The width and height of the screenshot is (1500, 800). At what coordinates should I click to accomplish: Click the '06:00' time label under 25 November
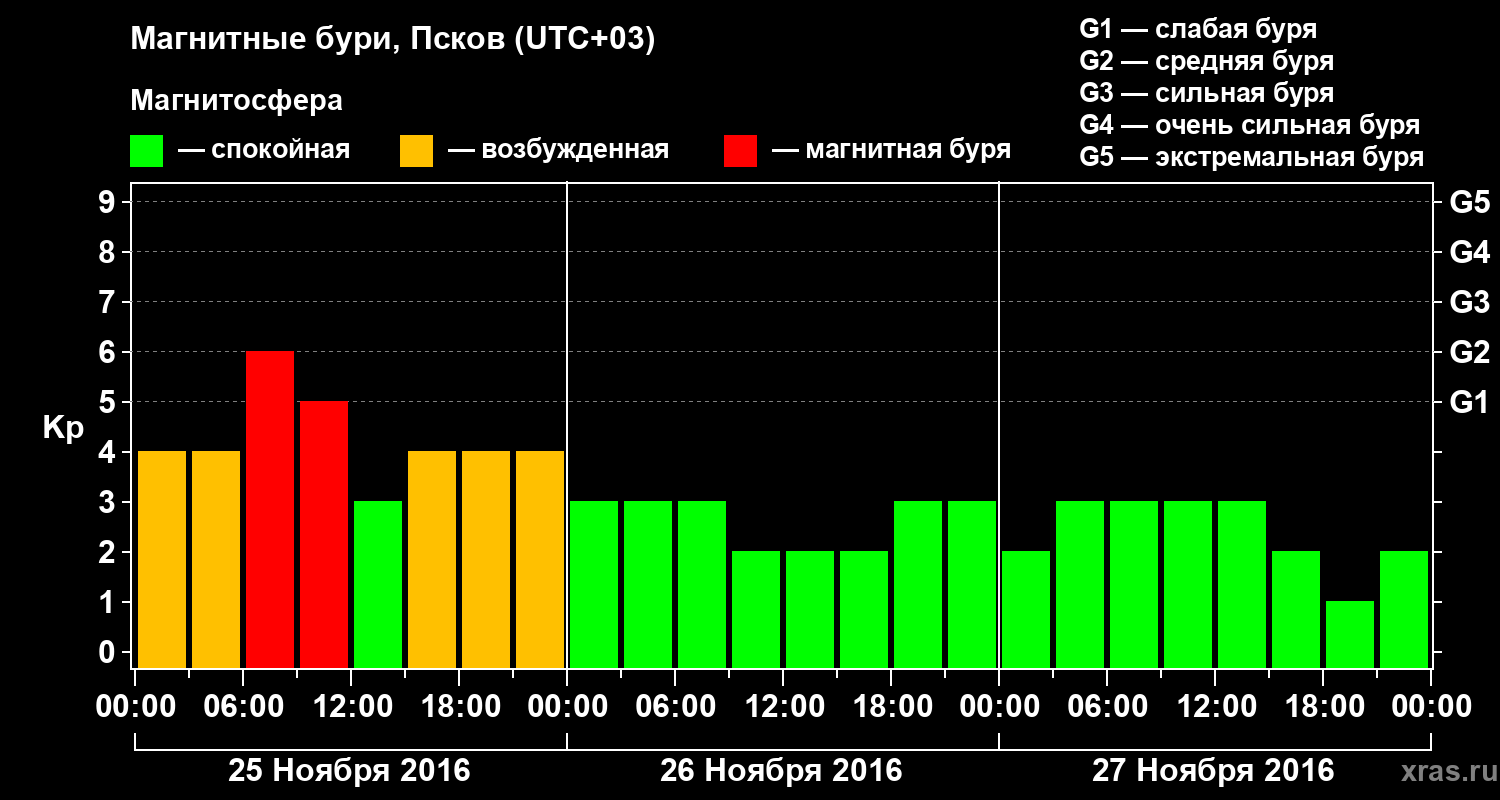[x=243, y=707]
